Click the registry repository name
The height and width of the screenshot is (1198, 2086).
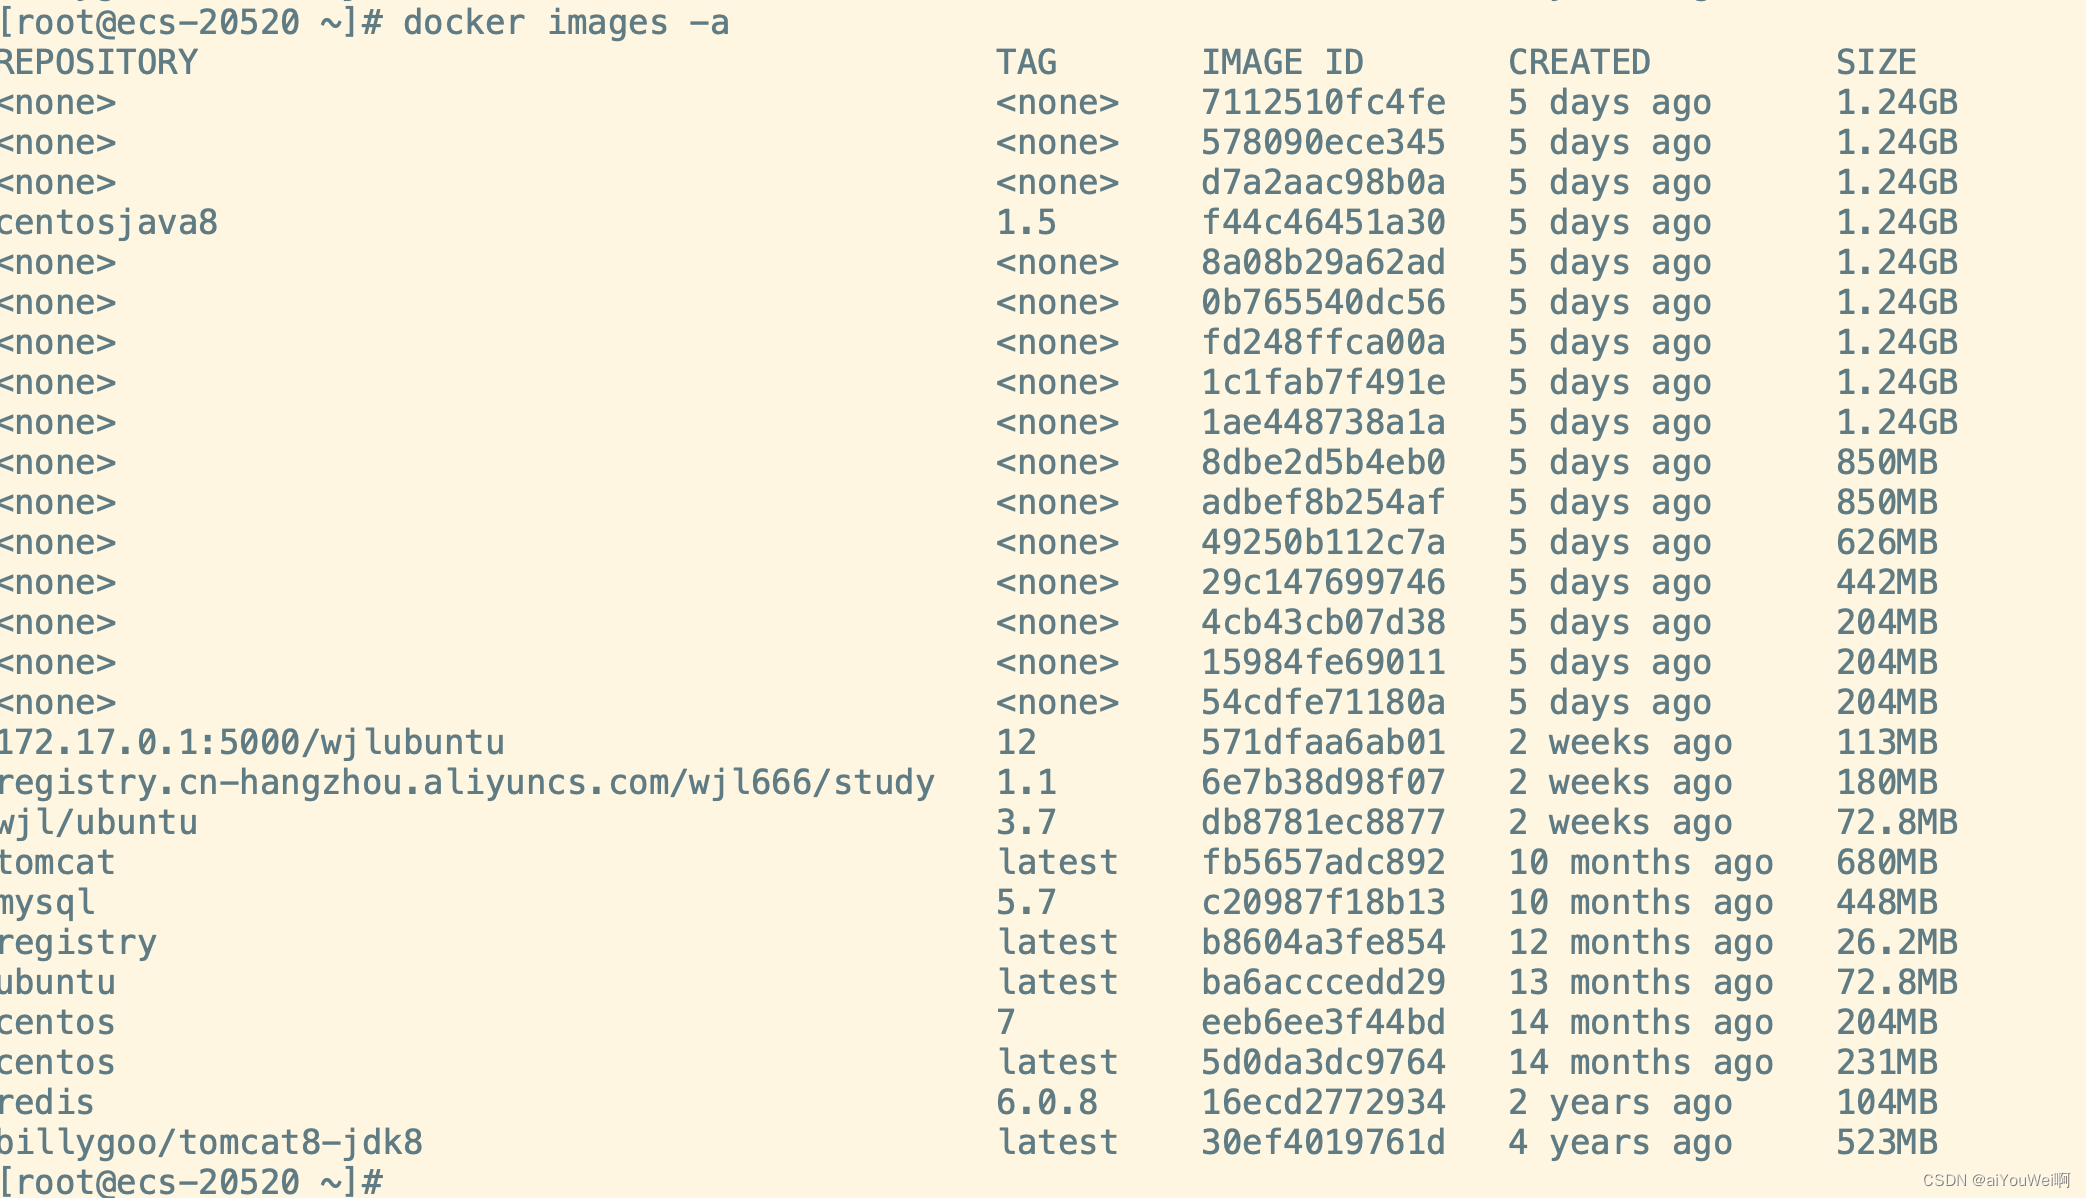[x=78, y=942]
